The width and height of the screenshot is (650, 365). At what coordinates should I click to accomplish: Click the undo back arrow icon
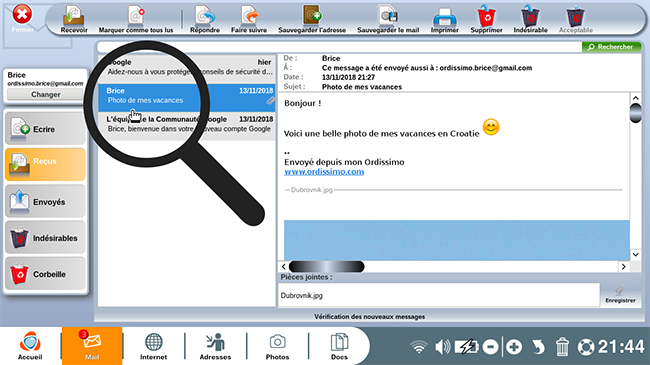click(x=538, y=347)
